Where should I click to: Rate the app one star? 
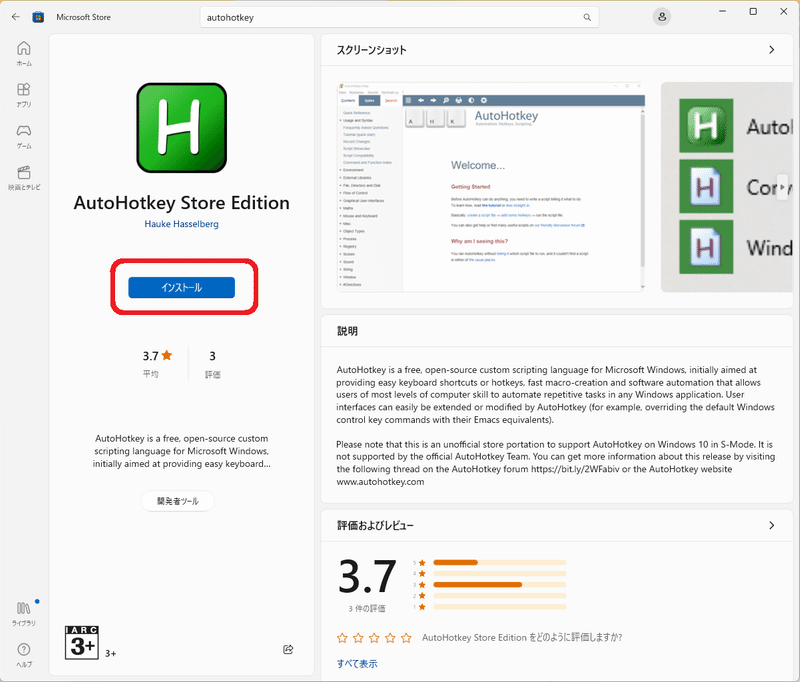[342, 638]
